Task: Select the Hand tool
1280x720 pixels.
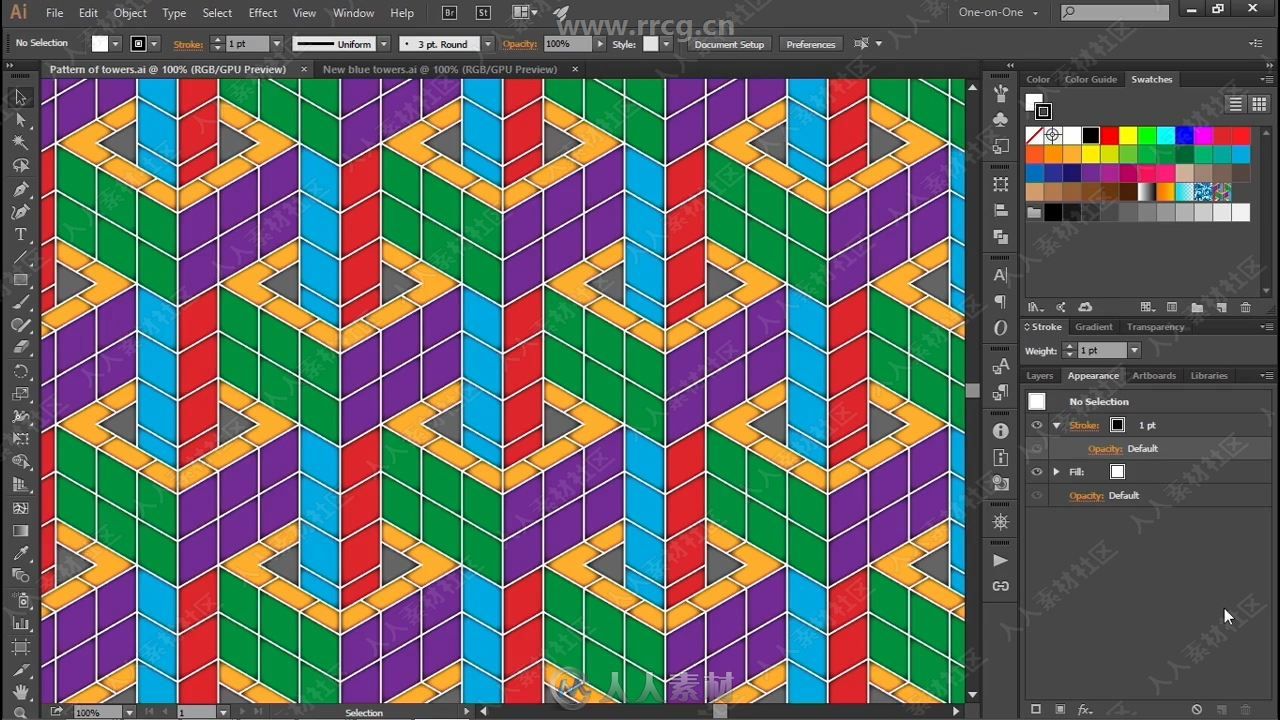Action: tap(21, 691)
